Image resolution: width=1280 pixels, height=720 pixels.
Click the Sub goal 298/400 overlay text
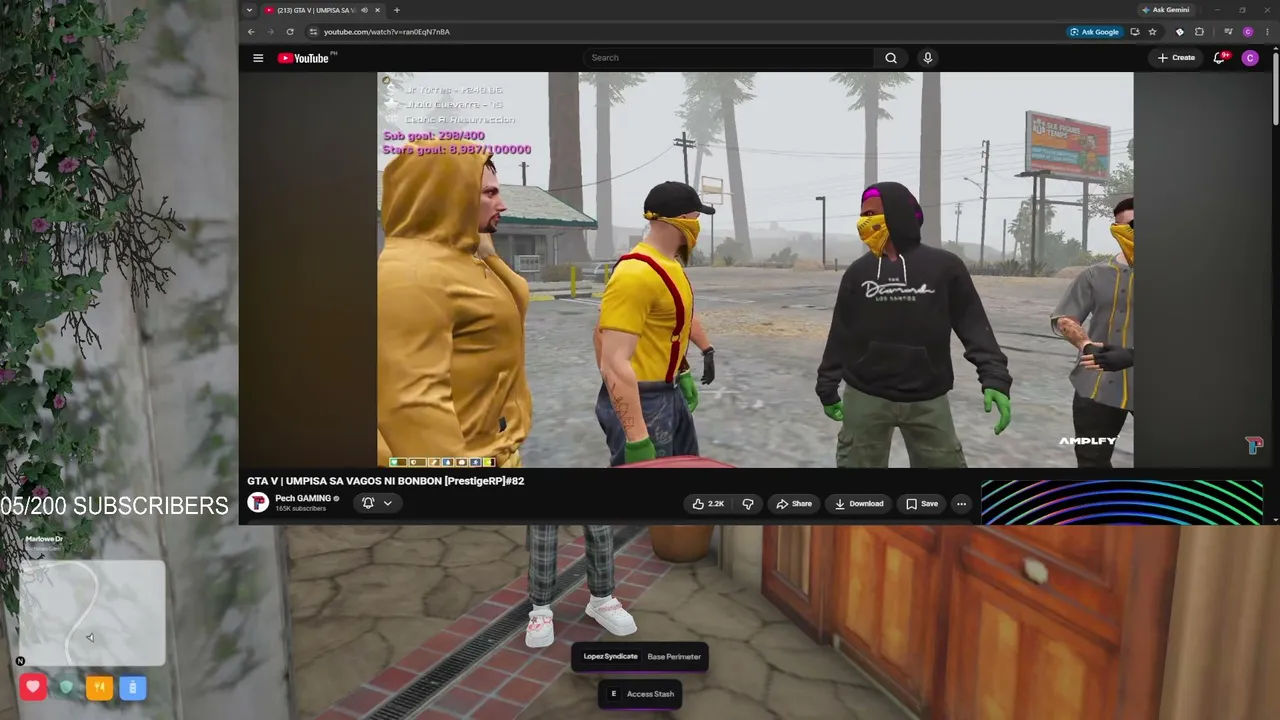pyautogui.click(x=434, y=136)
